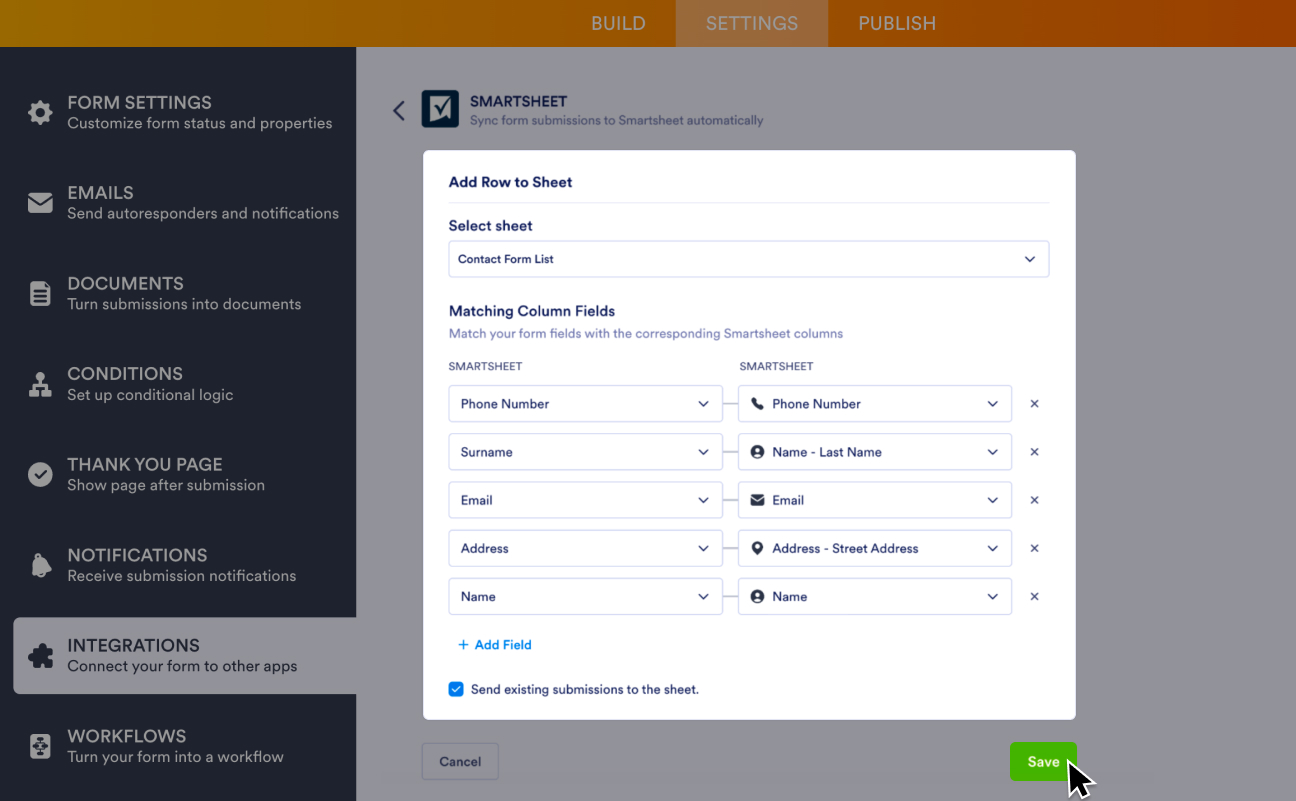Select the Conditions logic icon
The width and height of the screenshot is (1296, 801).
pyautogui.click(x=40, y=384)
